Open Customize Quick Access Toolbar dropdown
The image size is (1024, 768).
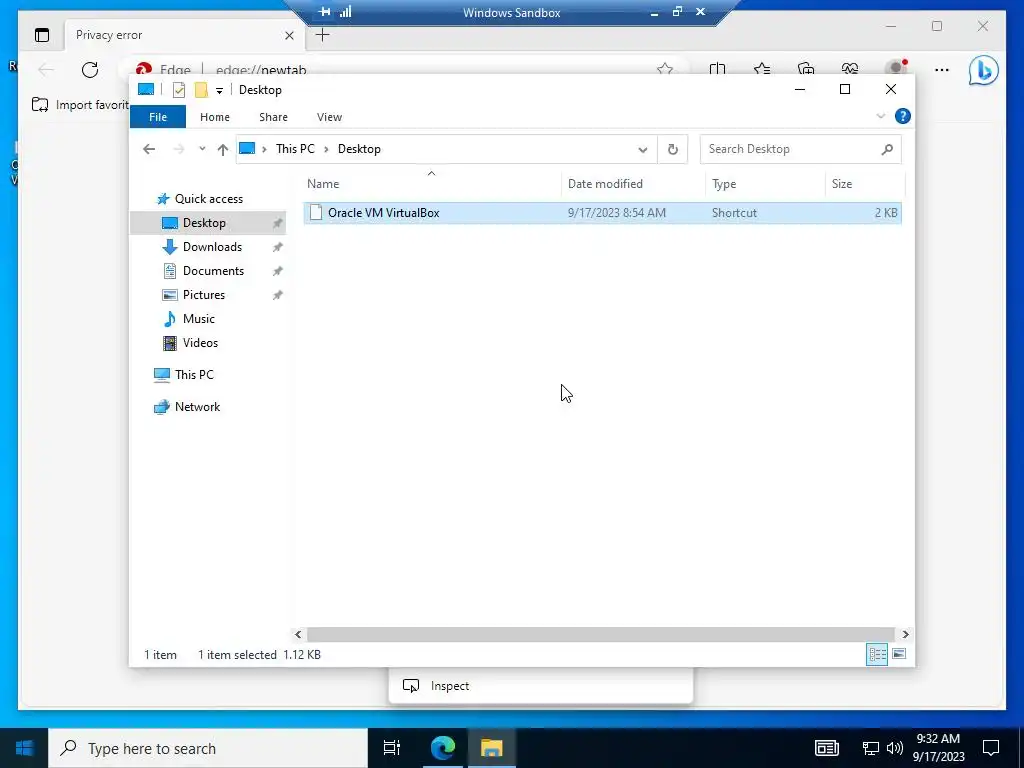pos(219,91)
